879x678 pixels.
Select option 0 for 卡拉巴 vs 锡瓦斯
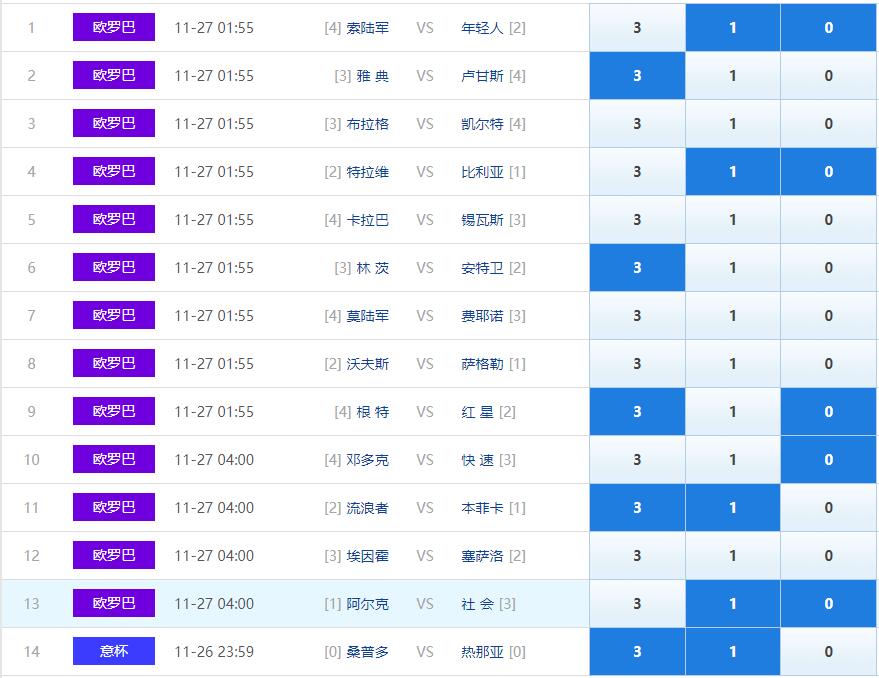click(x=829, y=220)
